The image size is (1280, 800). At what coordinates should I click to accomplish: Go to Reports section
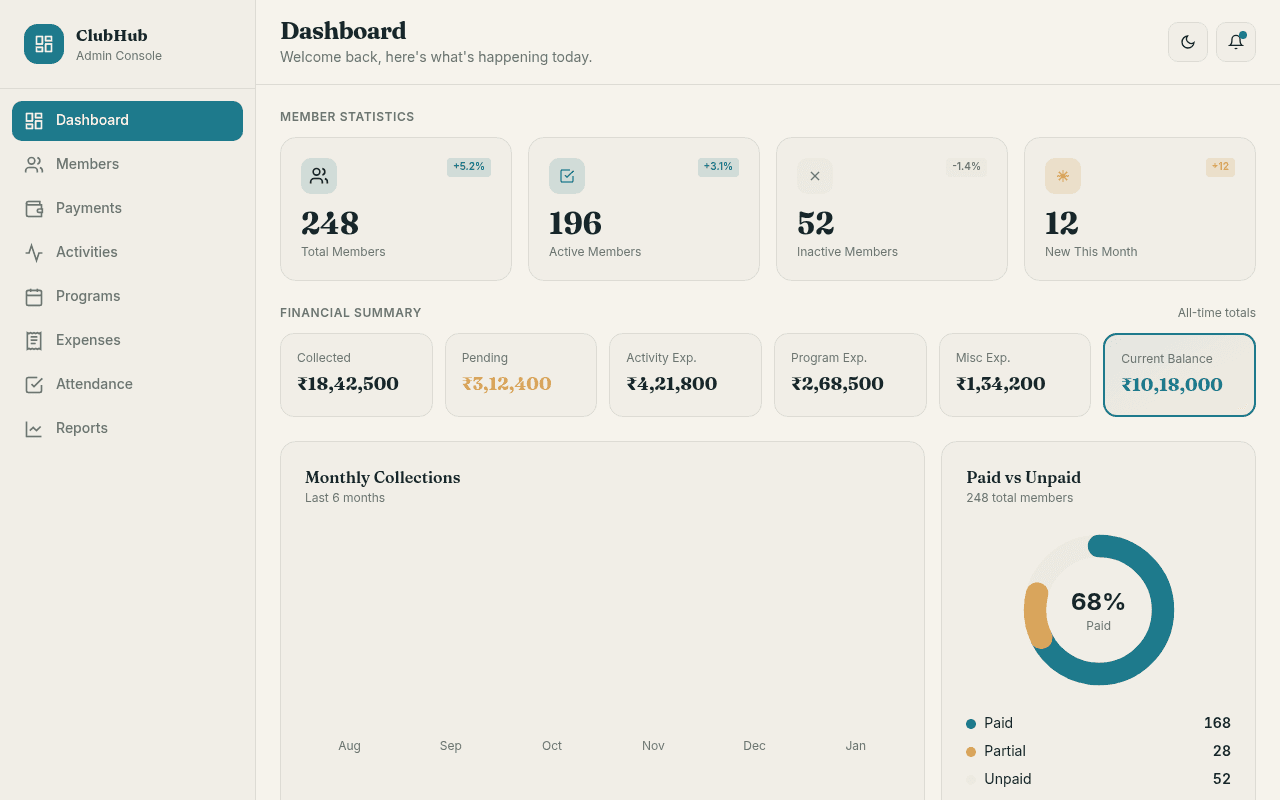click(x=127, y=428)
